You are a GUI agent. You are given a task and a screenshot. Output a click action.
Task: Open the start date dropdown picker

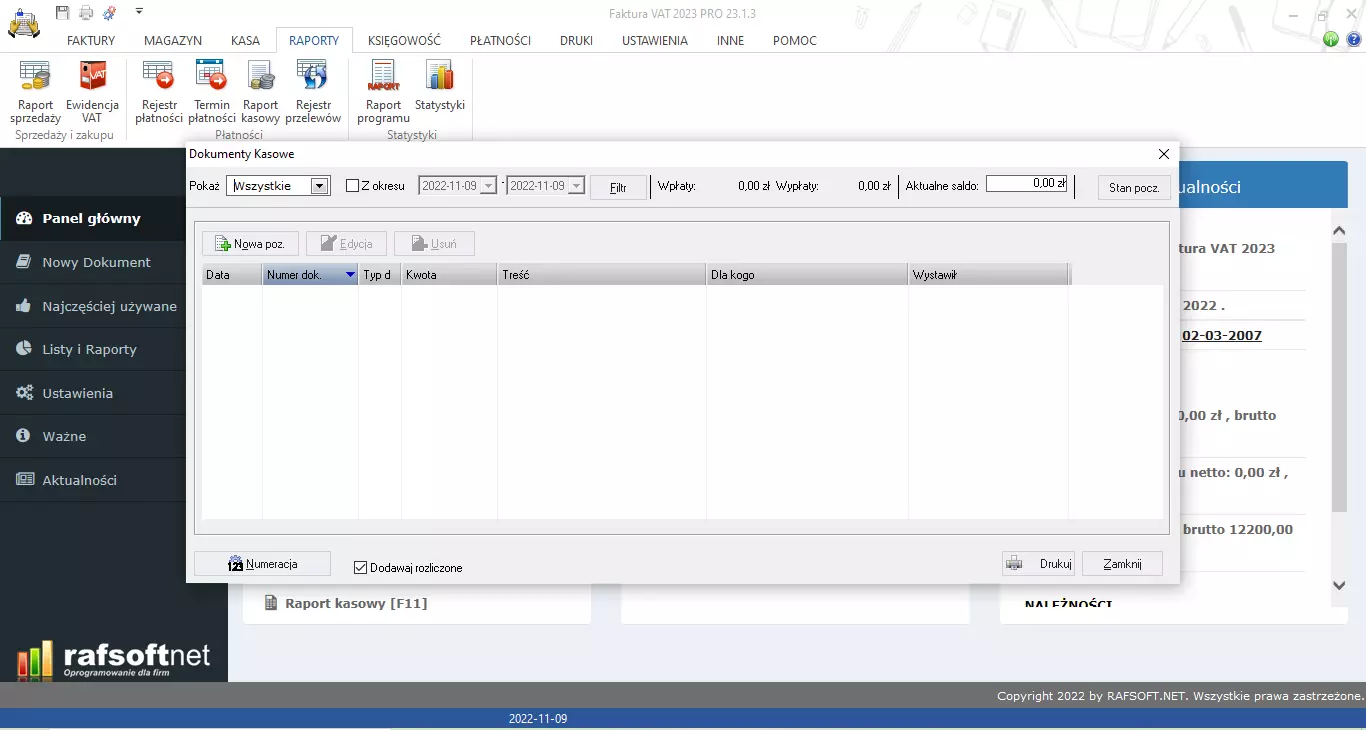[488, 186]
